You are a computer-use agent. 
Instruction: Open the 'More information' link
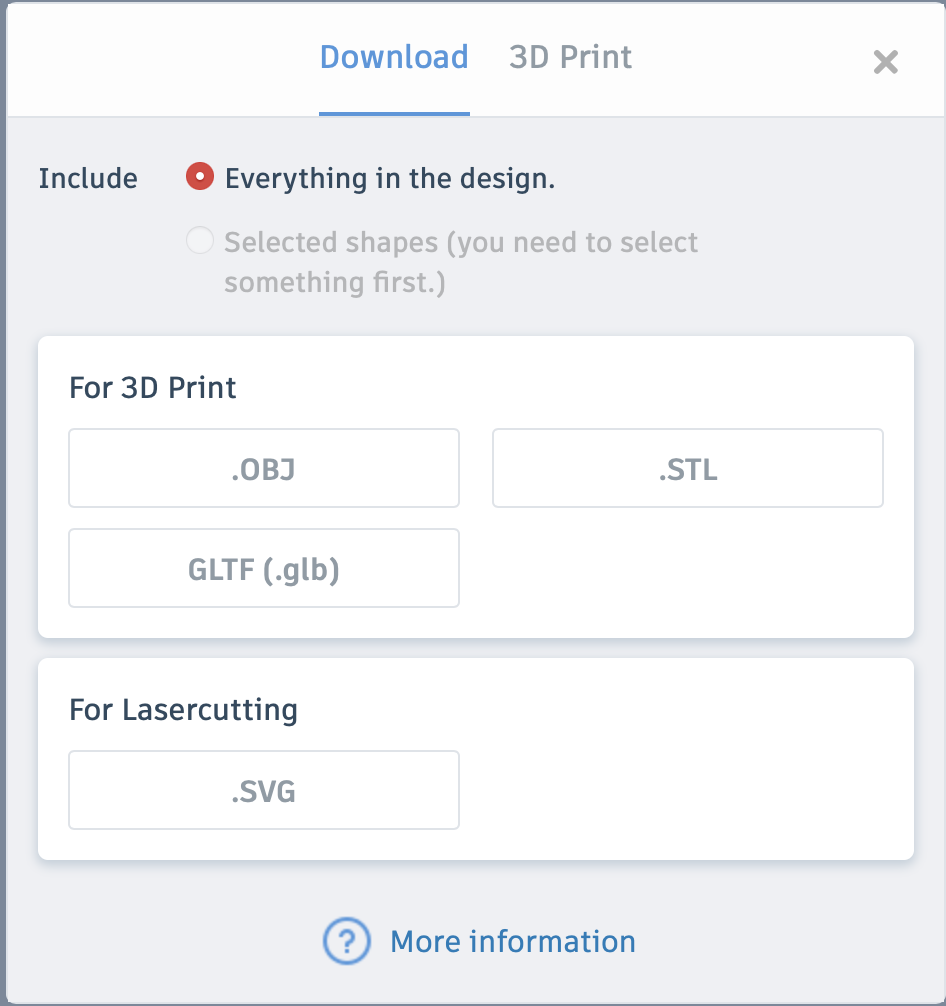512,941
